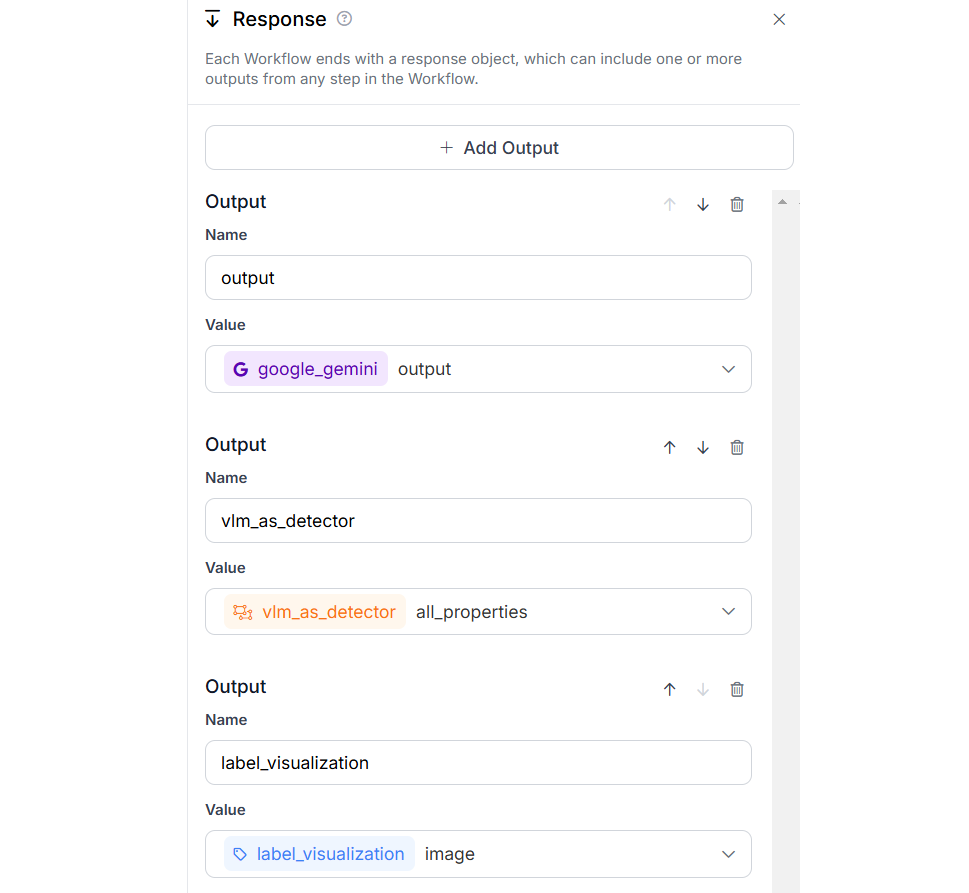Move vlm_as_detector output up
Image resolution: width=969 pixels, height=893 pixels.
[x=670, y=447]
